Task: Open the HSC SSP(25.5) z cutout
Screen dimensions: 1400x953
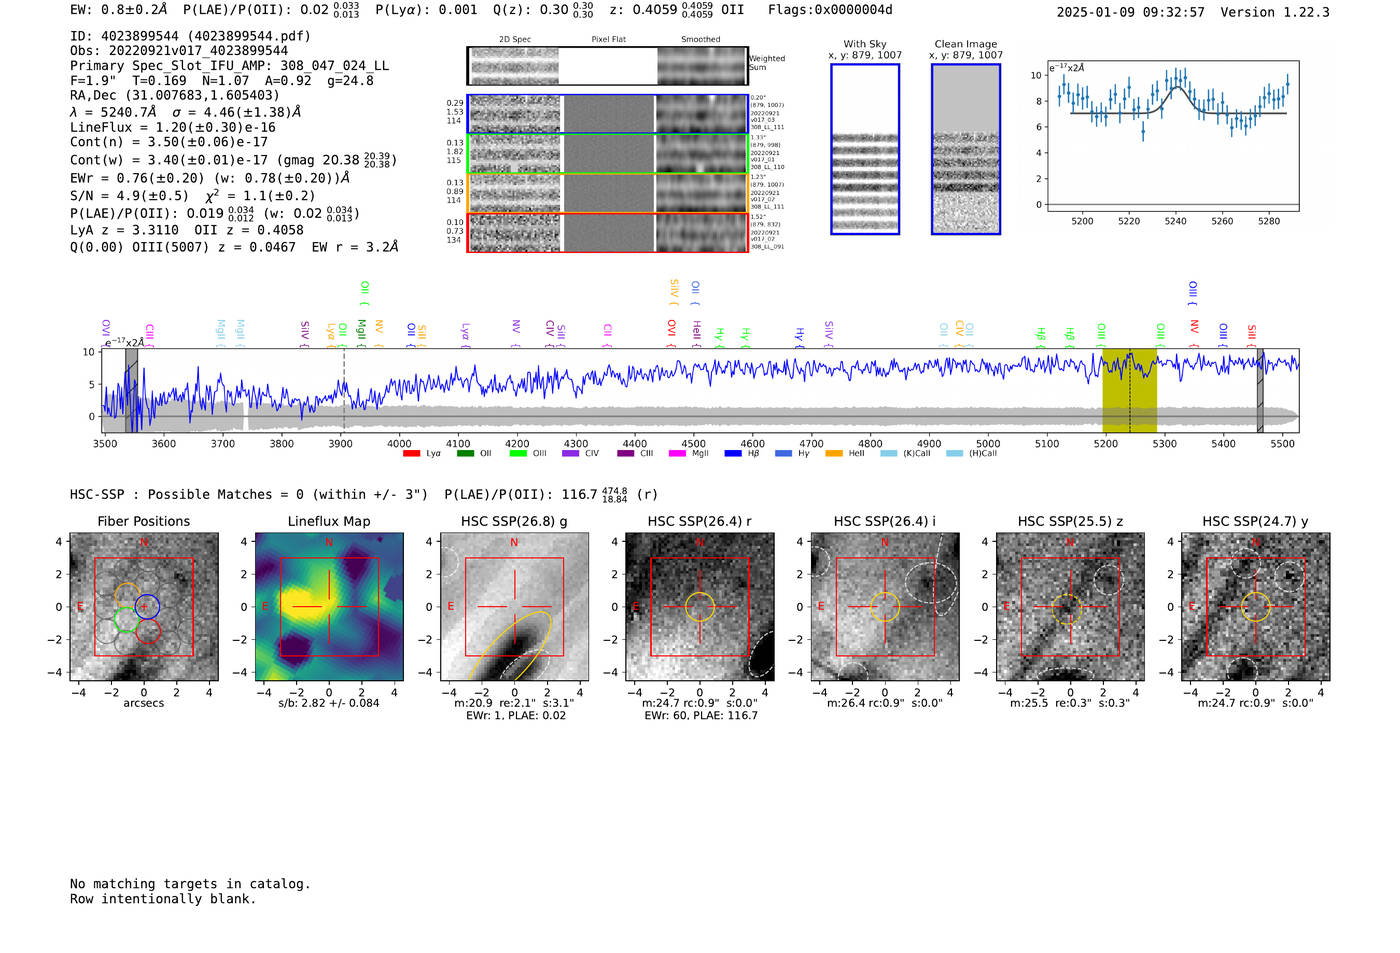Action: pyautogui.click(x=1070, y=607)
